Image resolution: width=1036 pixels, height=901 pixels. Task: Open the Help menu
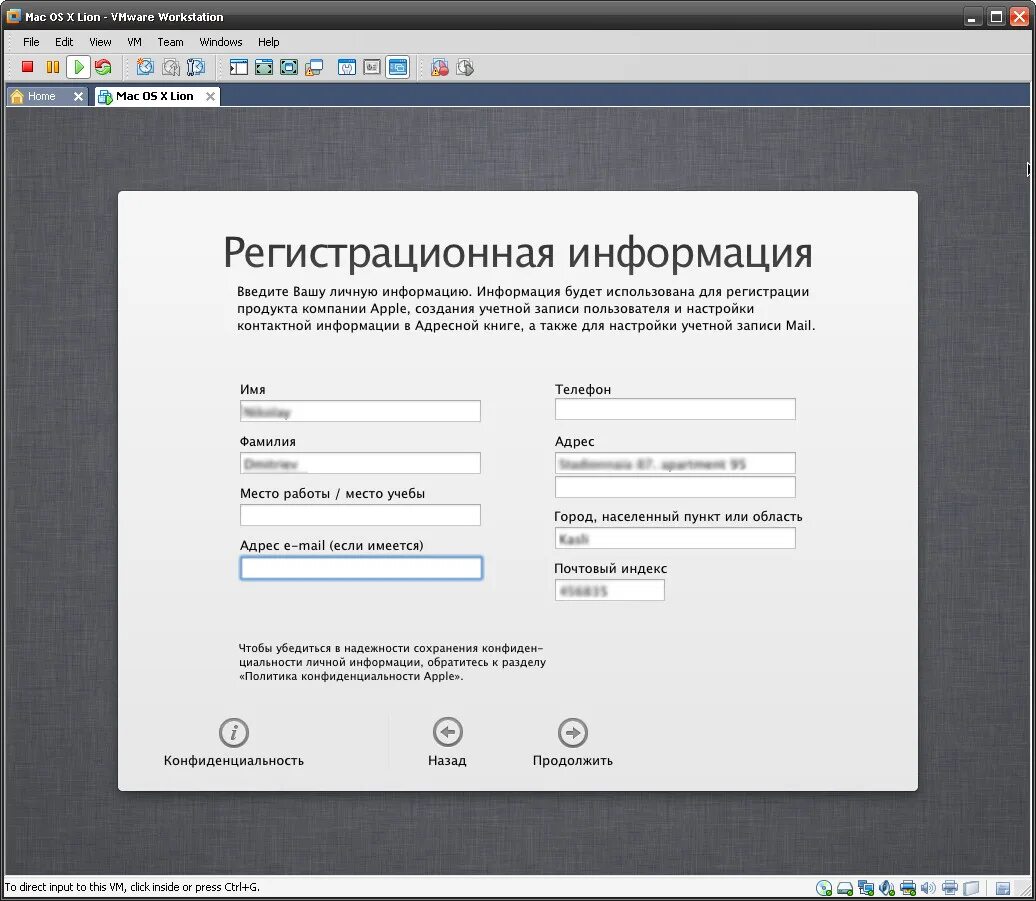(x=268, y=42)
